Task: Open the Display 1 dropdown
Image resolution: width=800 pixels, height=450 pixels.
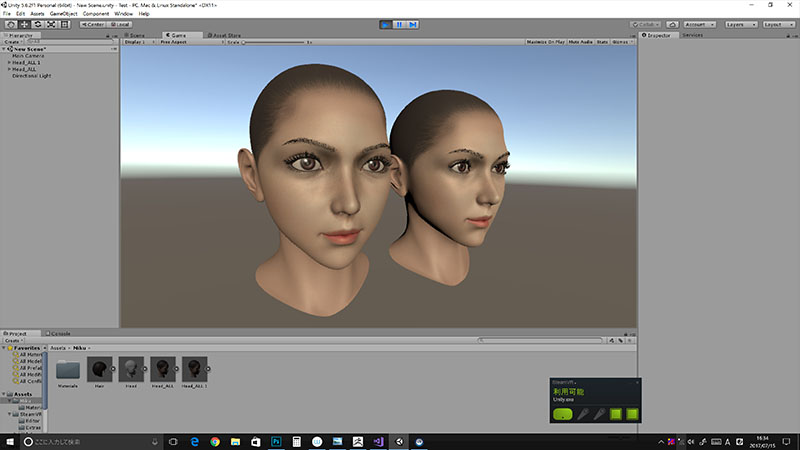Action: (139, 42)
